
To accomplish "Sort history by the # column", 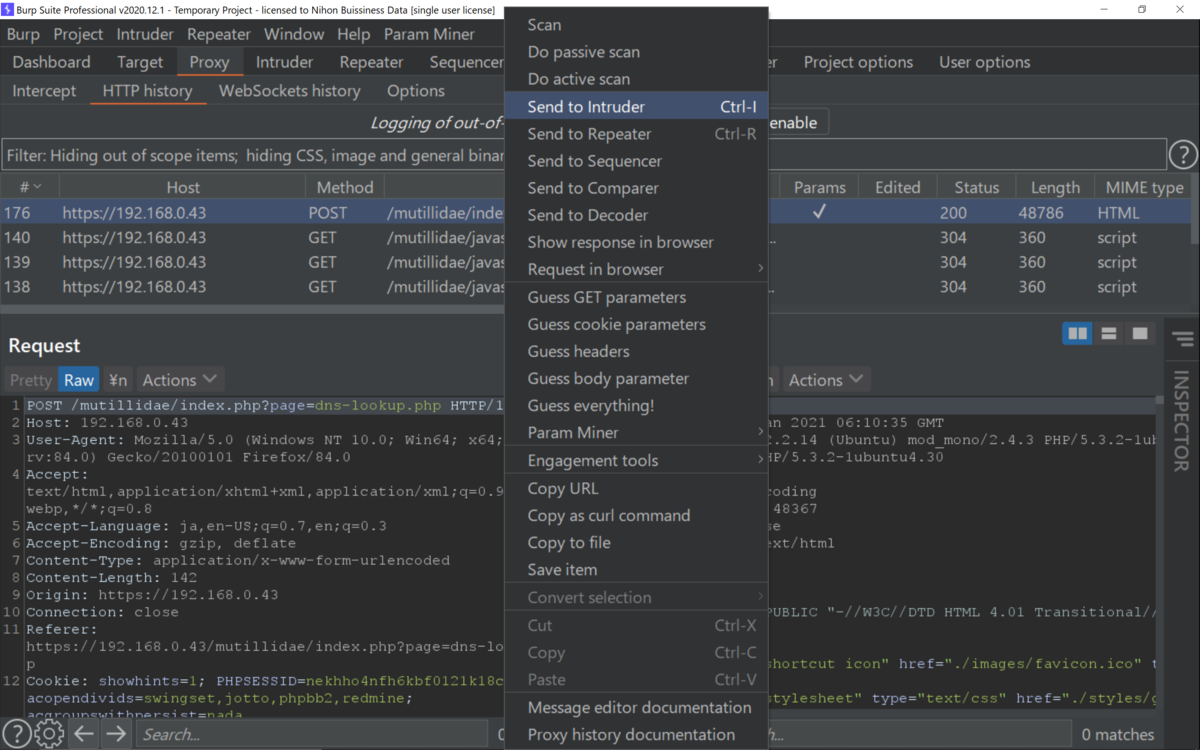I will (30, 187).
